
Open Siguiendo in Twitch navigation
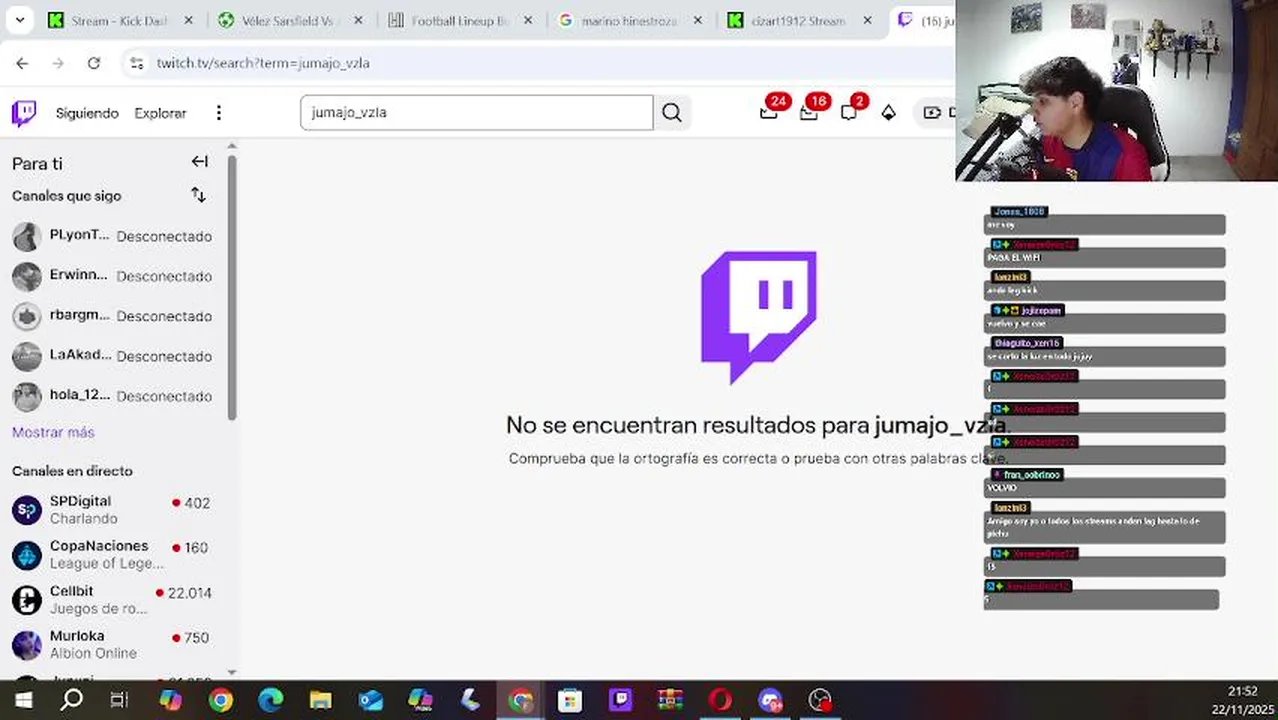click(x=87, y=113)
